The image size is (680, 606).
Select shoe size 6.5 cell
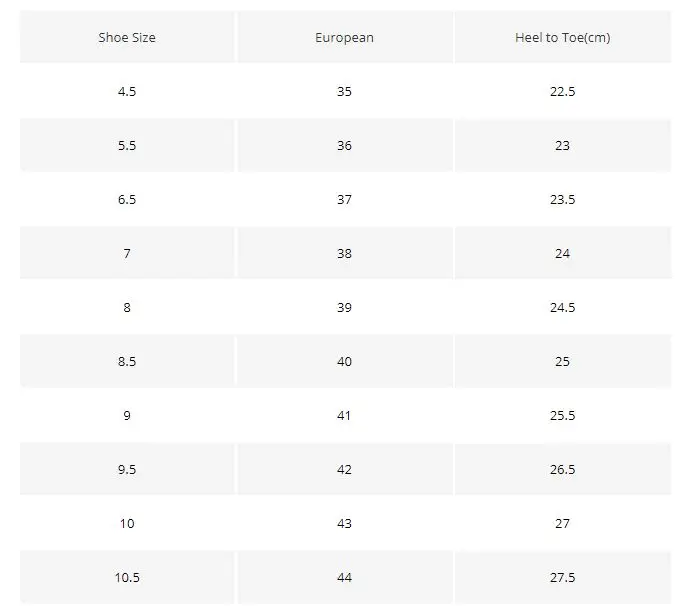click(x=127, y=199)
